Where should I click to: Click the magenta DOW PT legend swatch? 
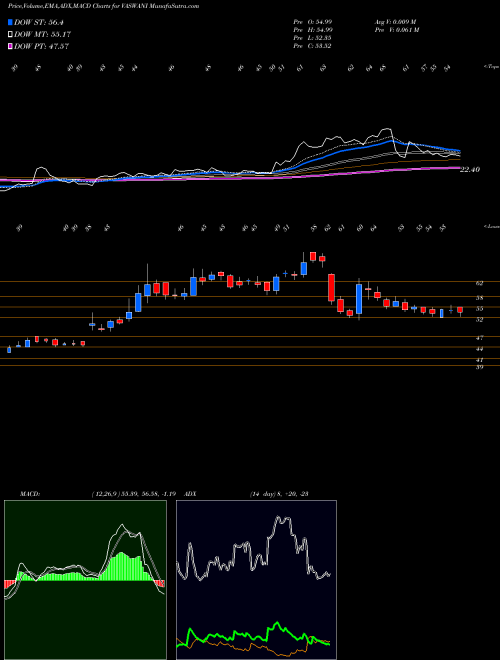tap(10, 46)
